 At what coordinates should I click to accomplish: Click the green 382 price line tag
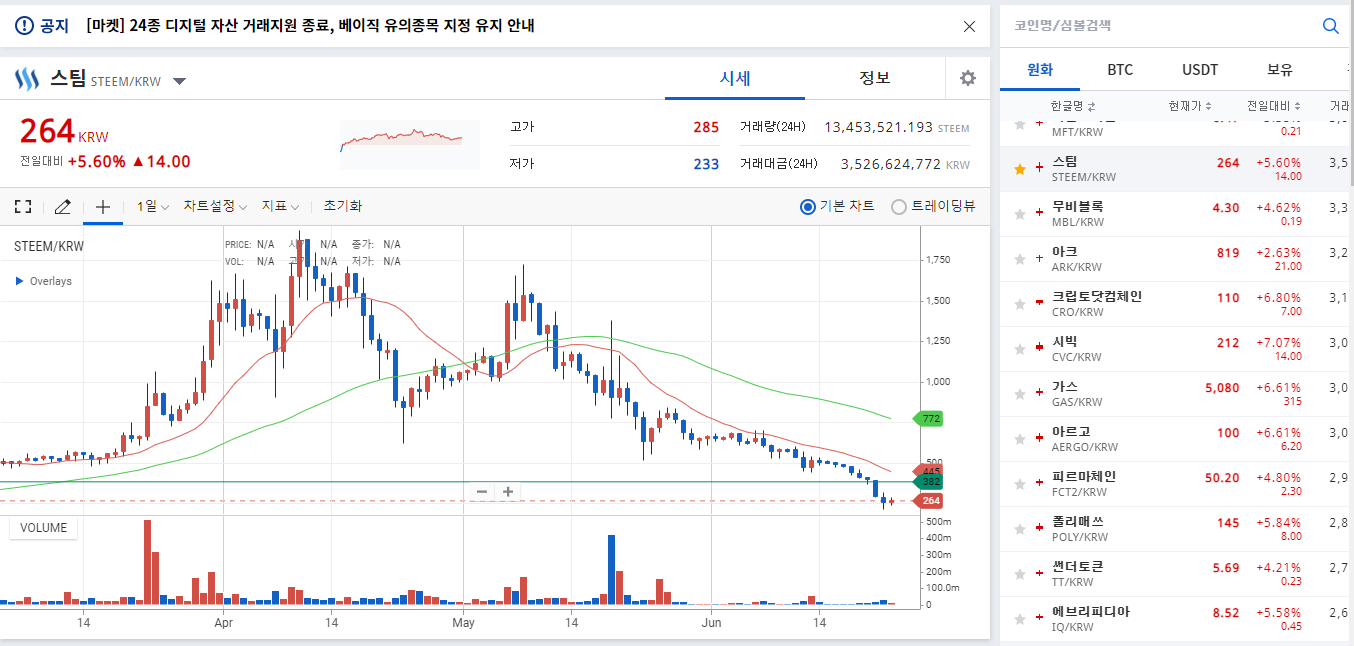928,482
